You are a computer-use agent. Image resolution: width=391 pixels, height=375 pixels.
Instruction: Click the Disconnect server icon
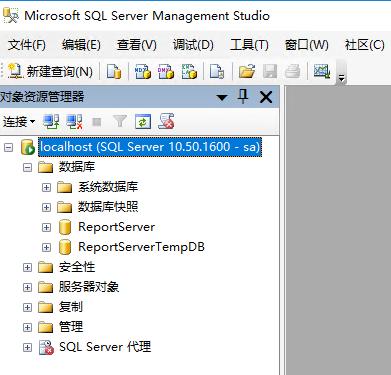tap(74, 122)
